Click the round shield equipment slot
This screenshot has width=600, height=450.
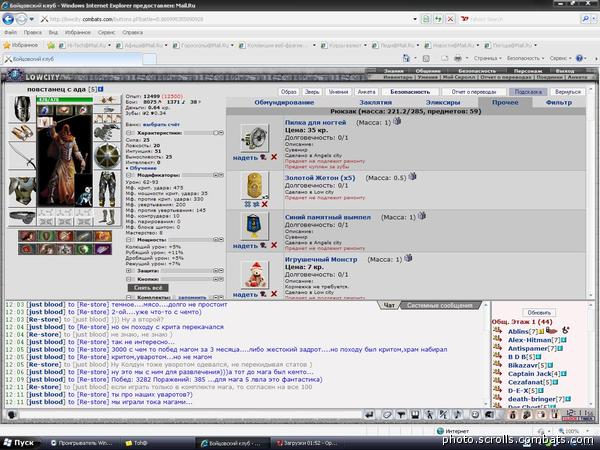107,156
